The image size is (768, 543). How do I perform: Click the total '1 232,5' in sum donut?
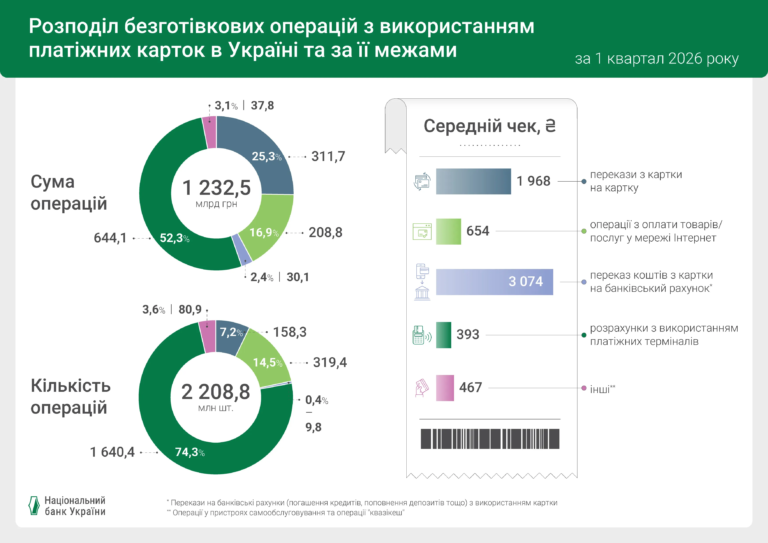(x=216, y=188)
